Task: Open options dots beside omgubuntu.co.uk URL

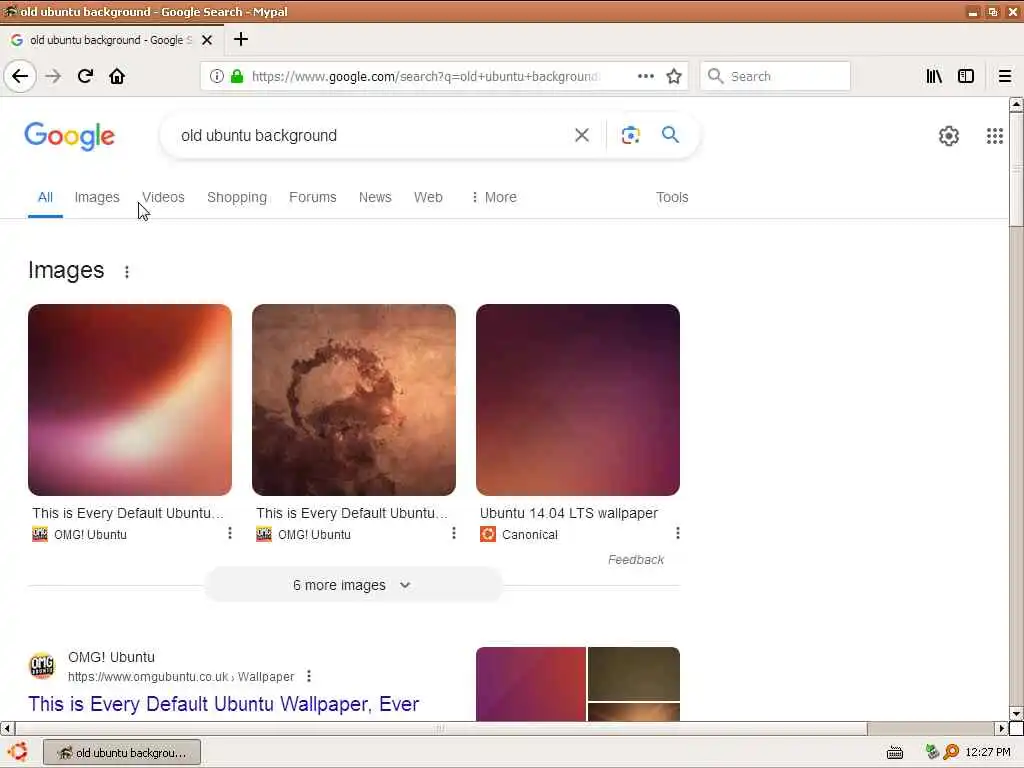Action: click(x=309, y=677)
